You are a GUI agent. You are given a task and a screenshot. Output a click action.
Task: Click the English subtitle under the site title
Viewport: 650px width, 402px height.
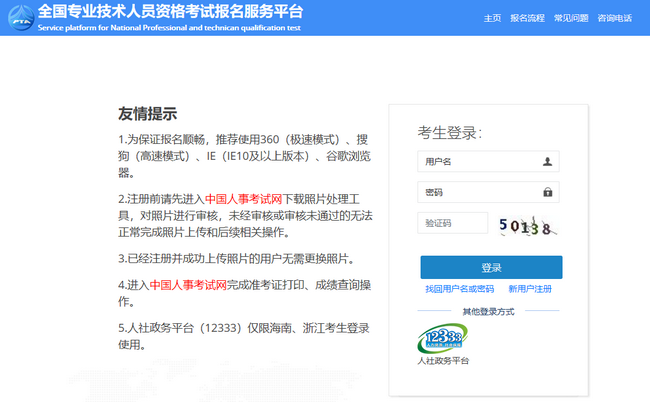(x=168, y=28)
